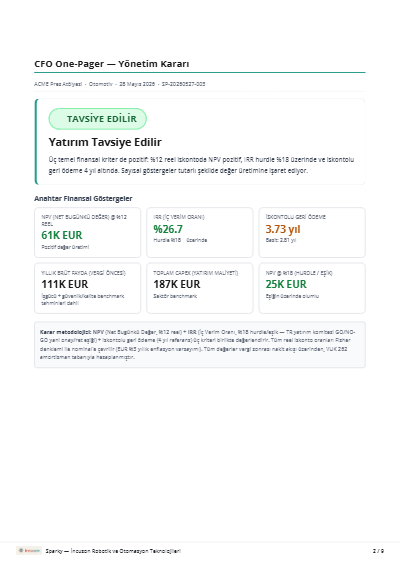Click the Yatırım Tavsiye Edilir heading
400x566 pixels.
[x=105, y=142]
